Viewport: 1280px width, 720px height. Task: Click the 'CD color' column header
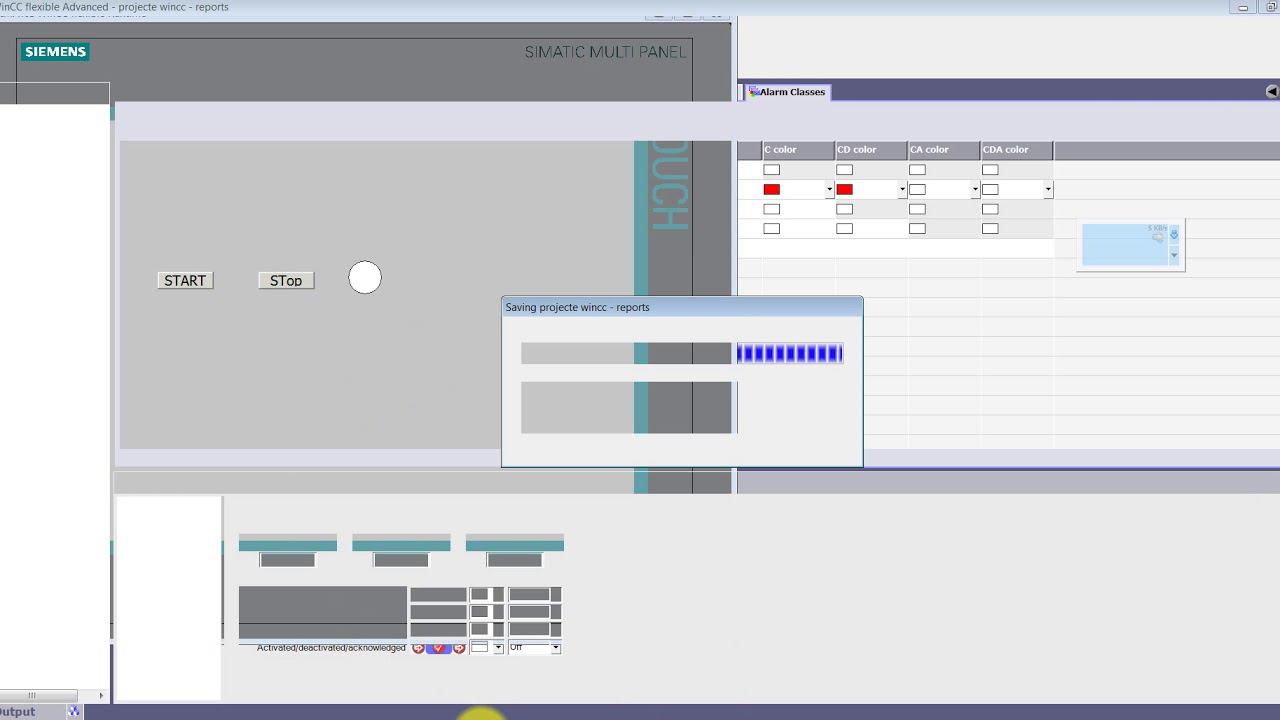point(871,150)
